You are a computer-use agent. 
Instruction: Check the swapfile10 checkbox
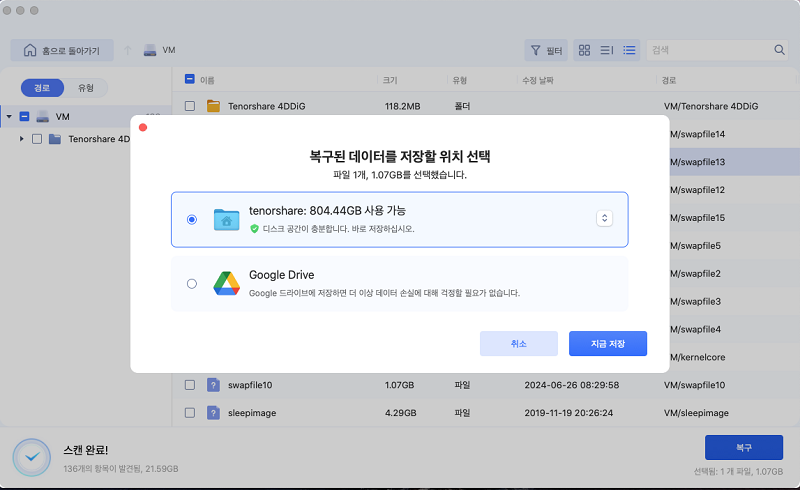[190, 384]
